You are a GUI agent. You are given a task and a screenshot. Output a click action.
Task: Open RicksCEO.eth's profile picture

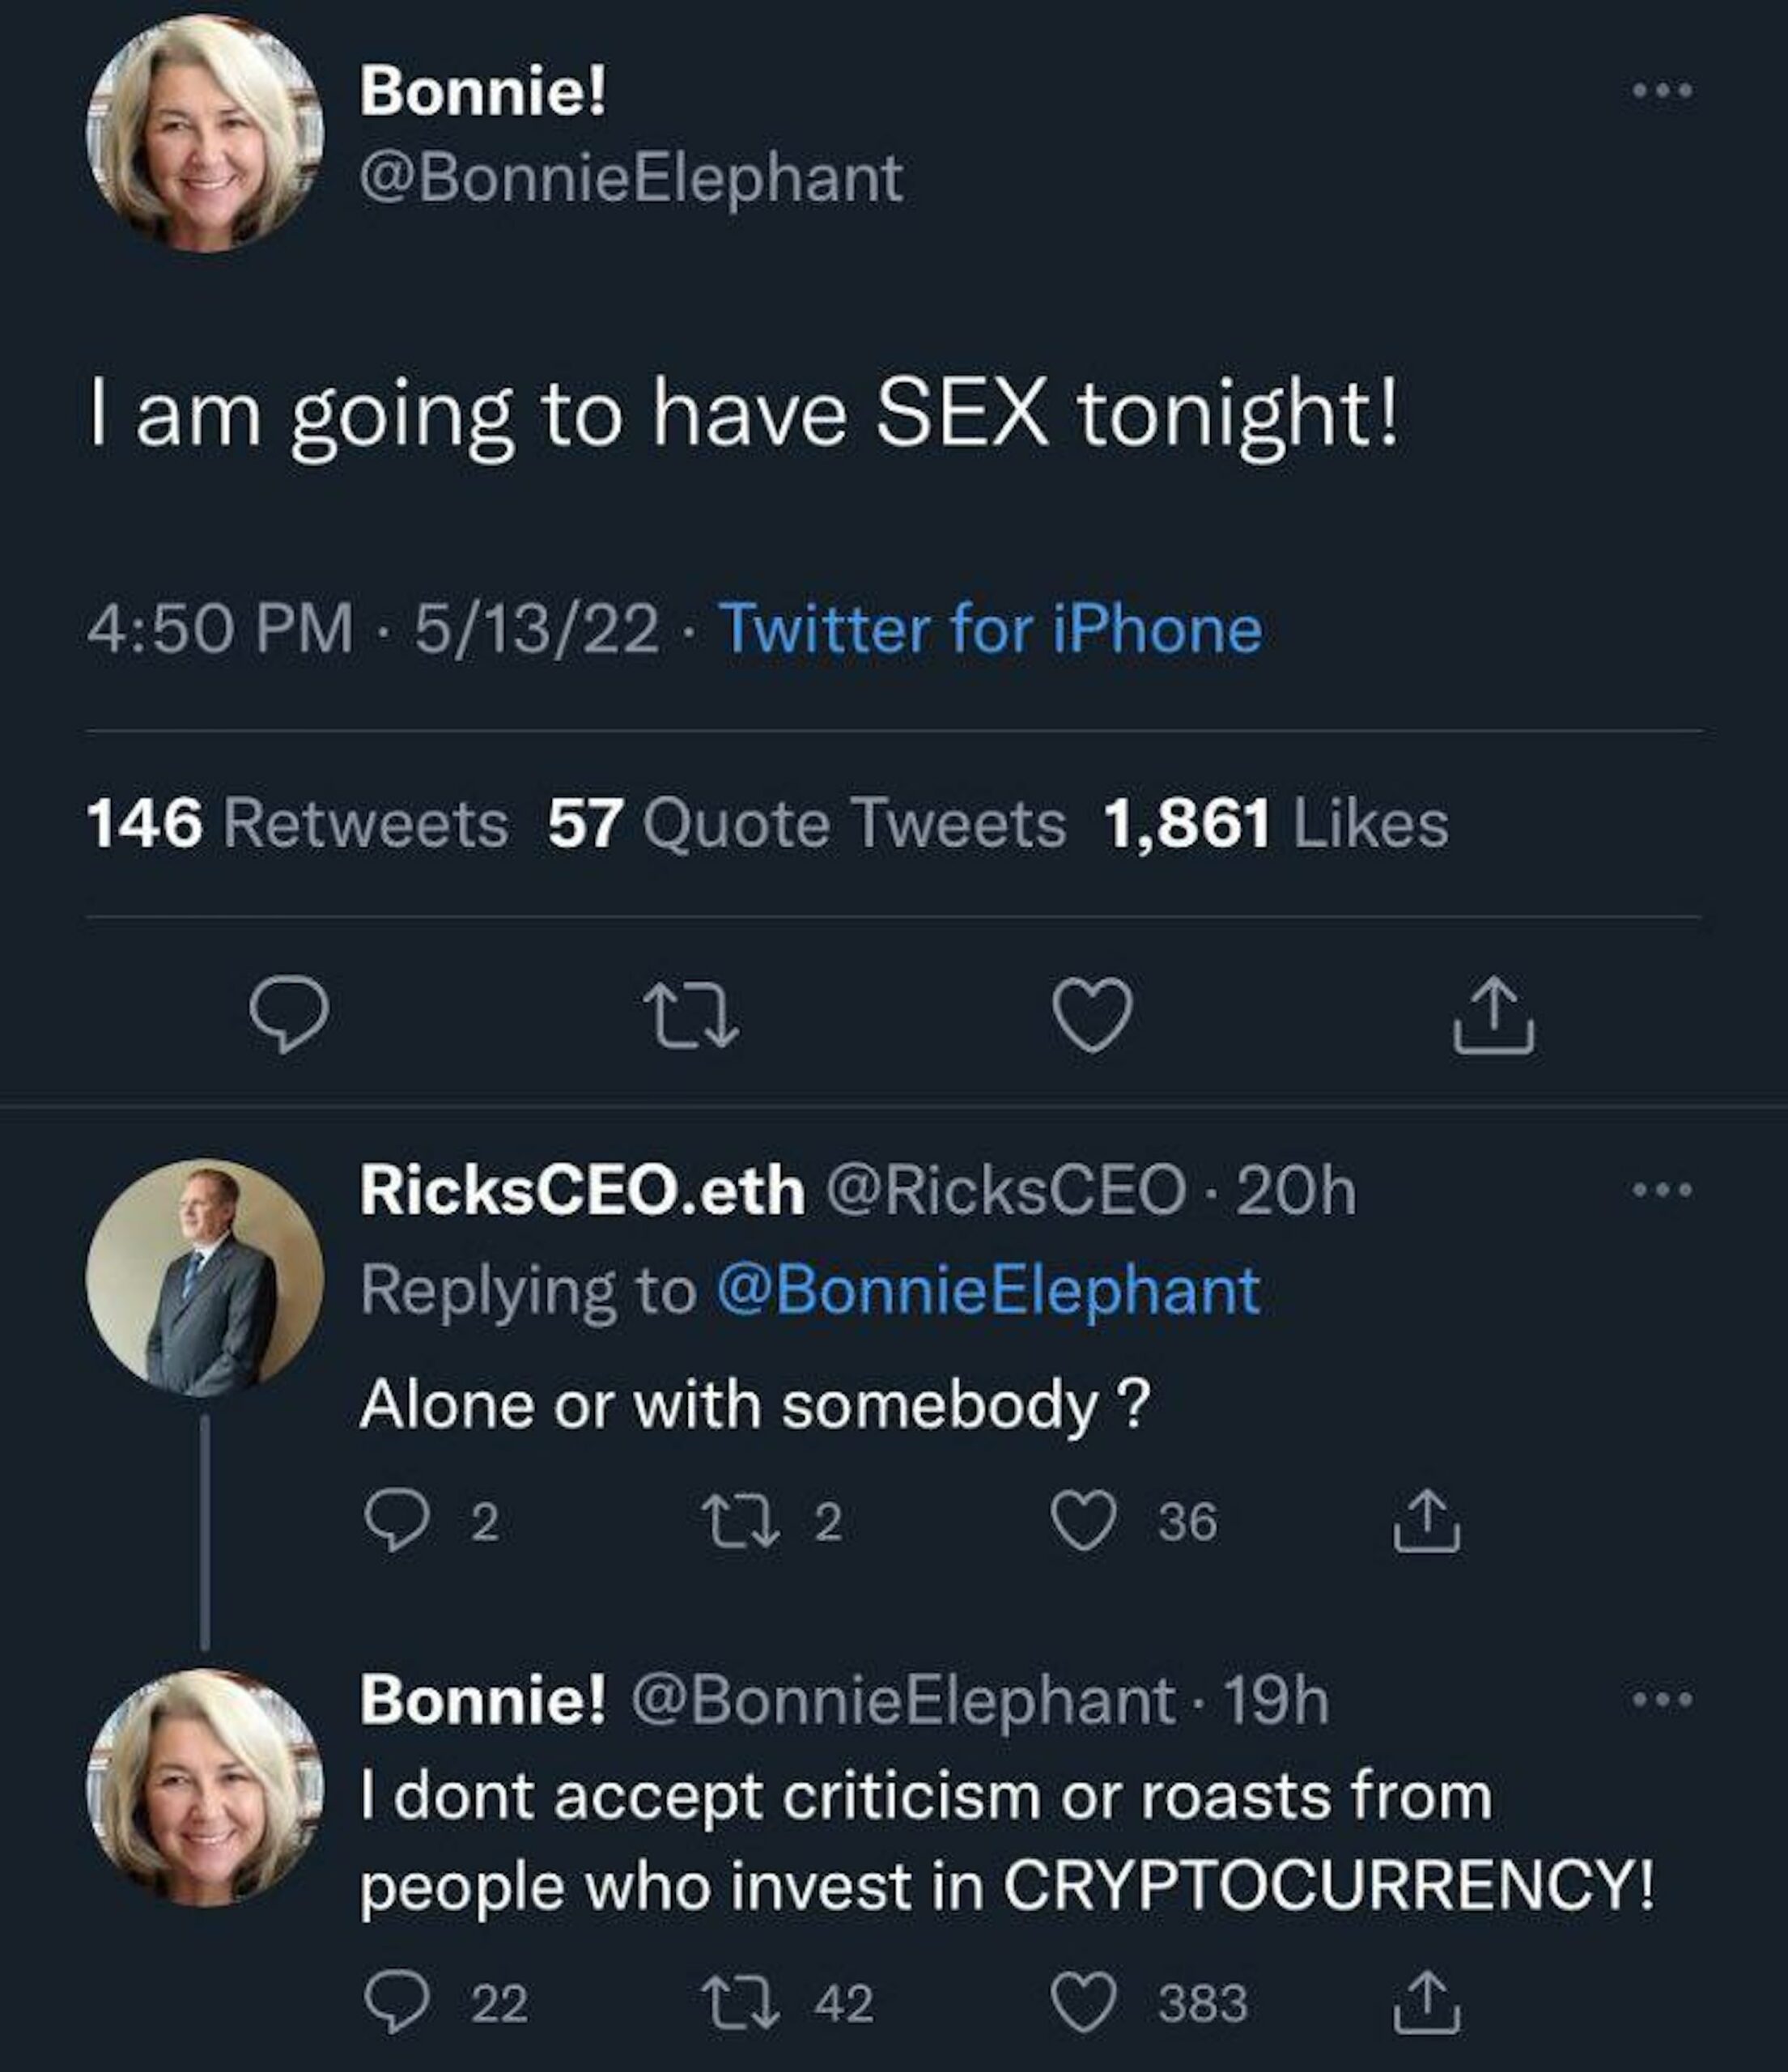205,1278
